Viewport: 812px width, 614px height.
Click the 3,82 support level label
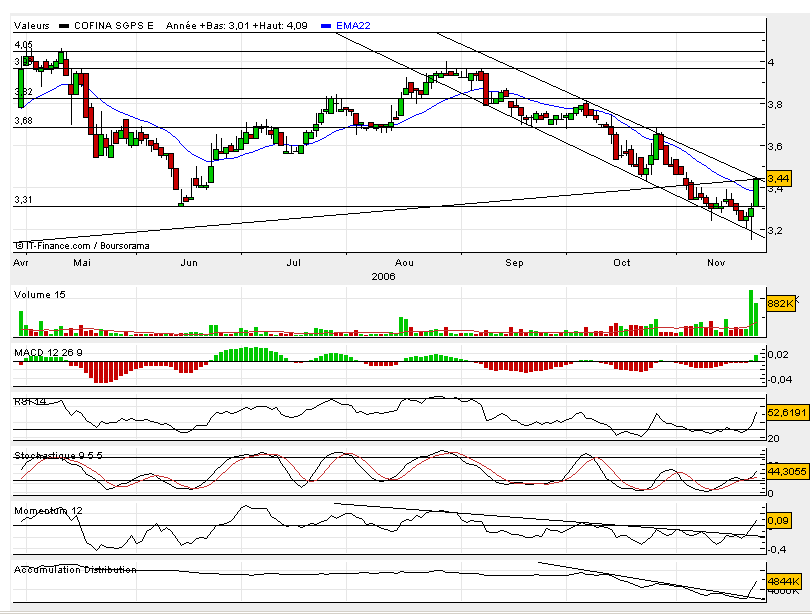coord(23,92)
